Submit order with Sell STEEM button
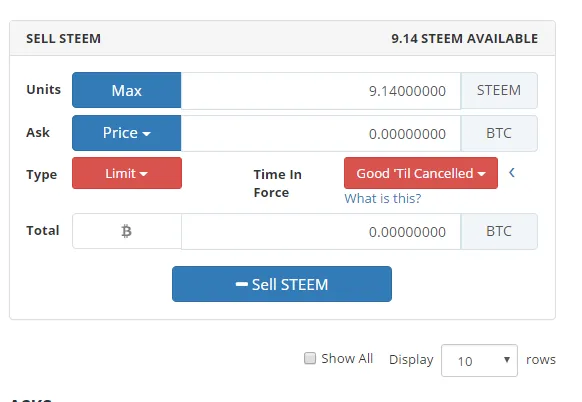This screenshot has width=582, height=402. point(282,284)
